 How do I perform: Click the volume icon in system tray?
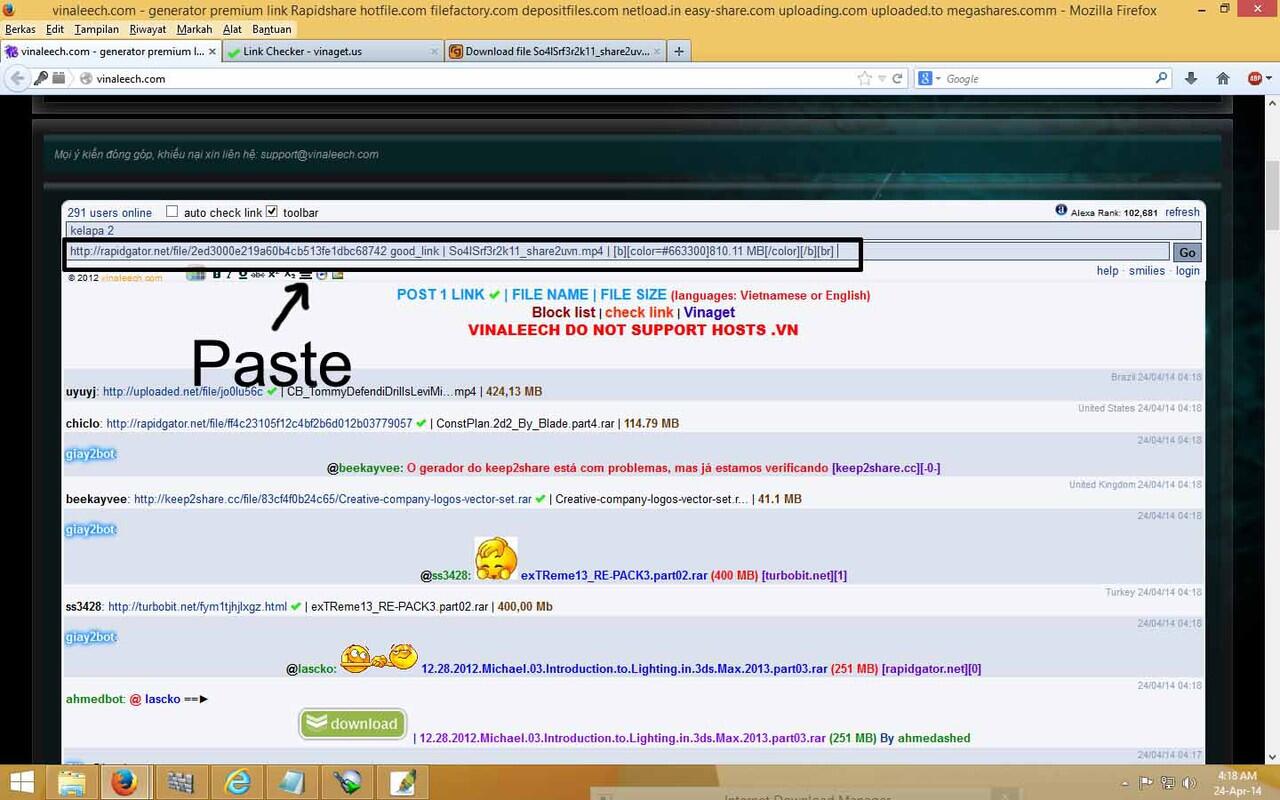[x=1188, y=782]
